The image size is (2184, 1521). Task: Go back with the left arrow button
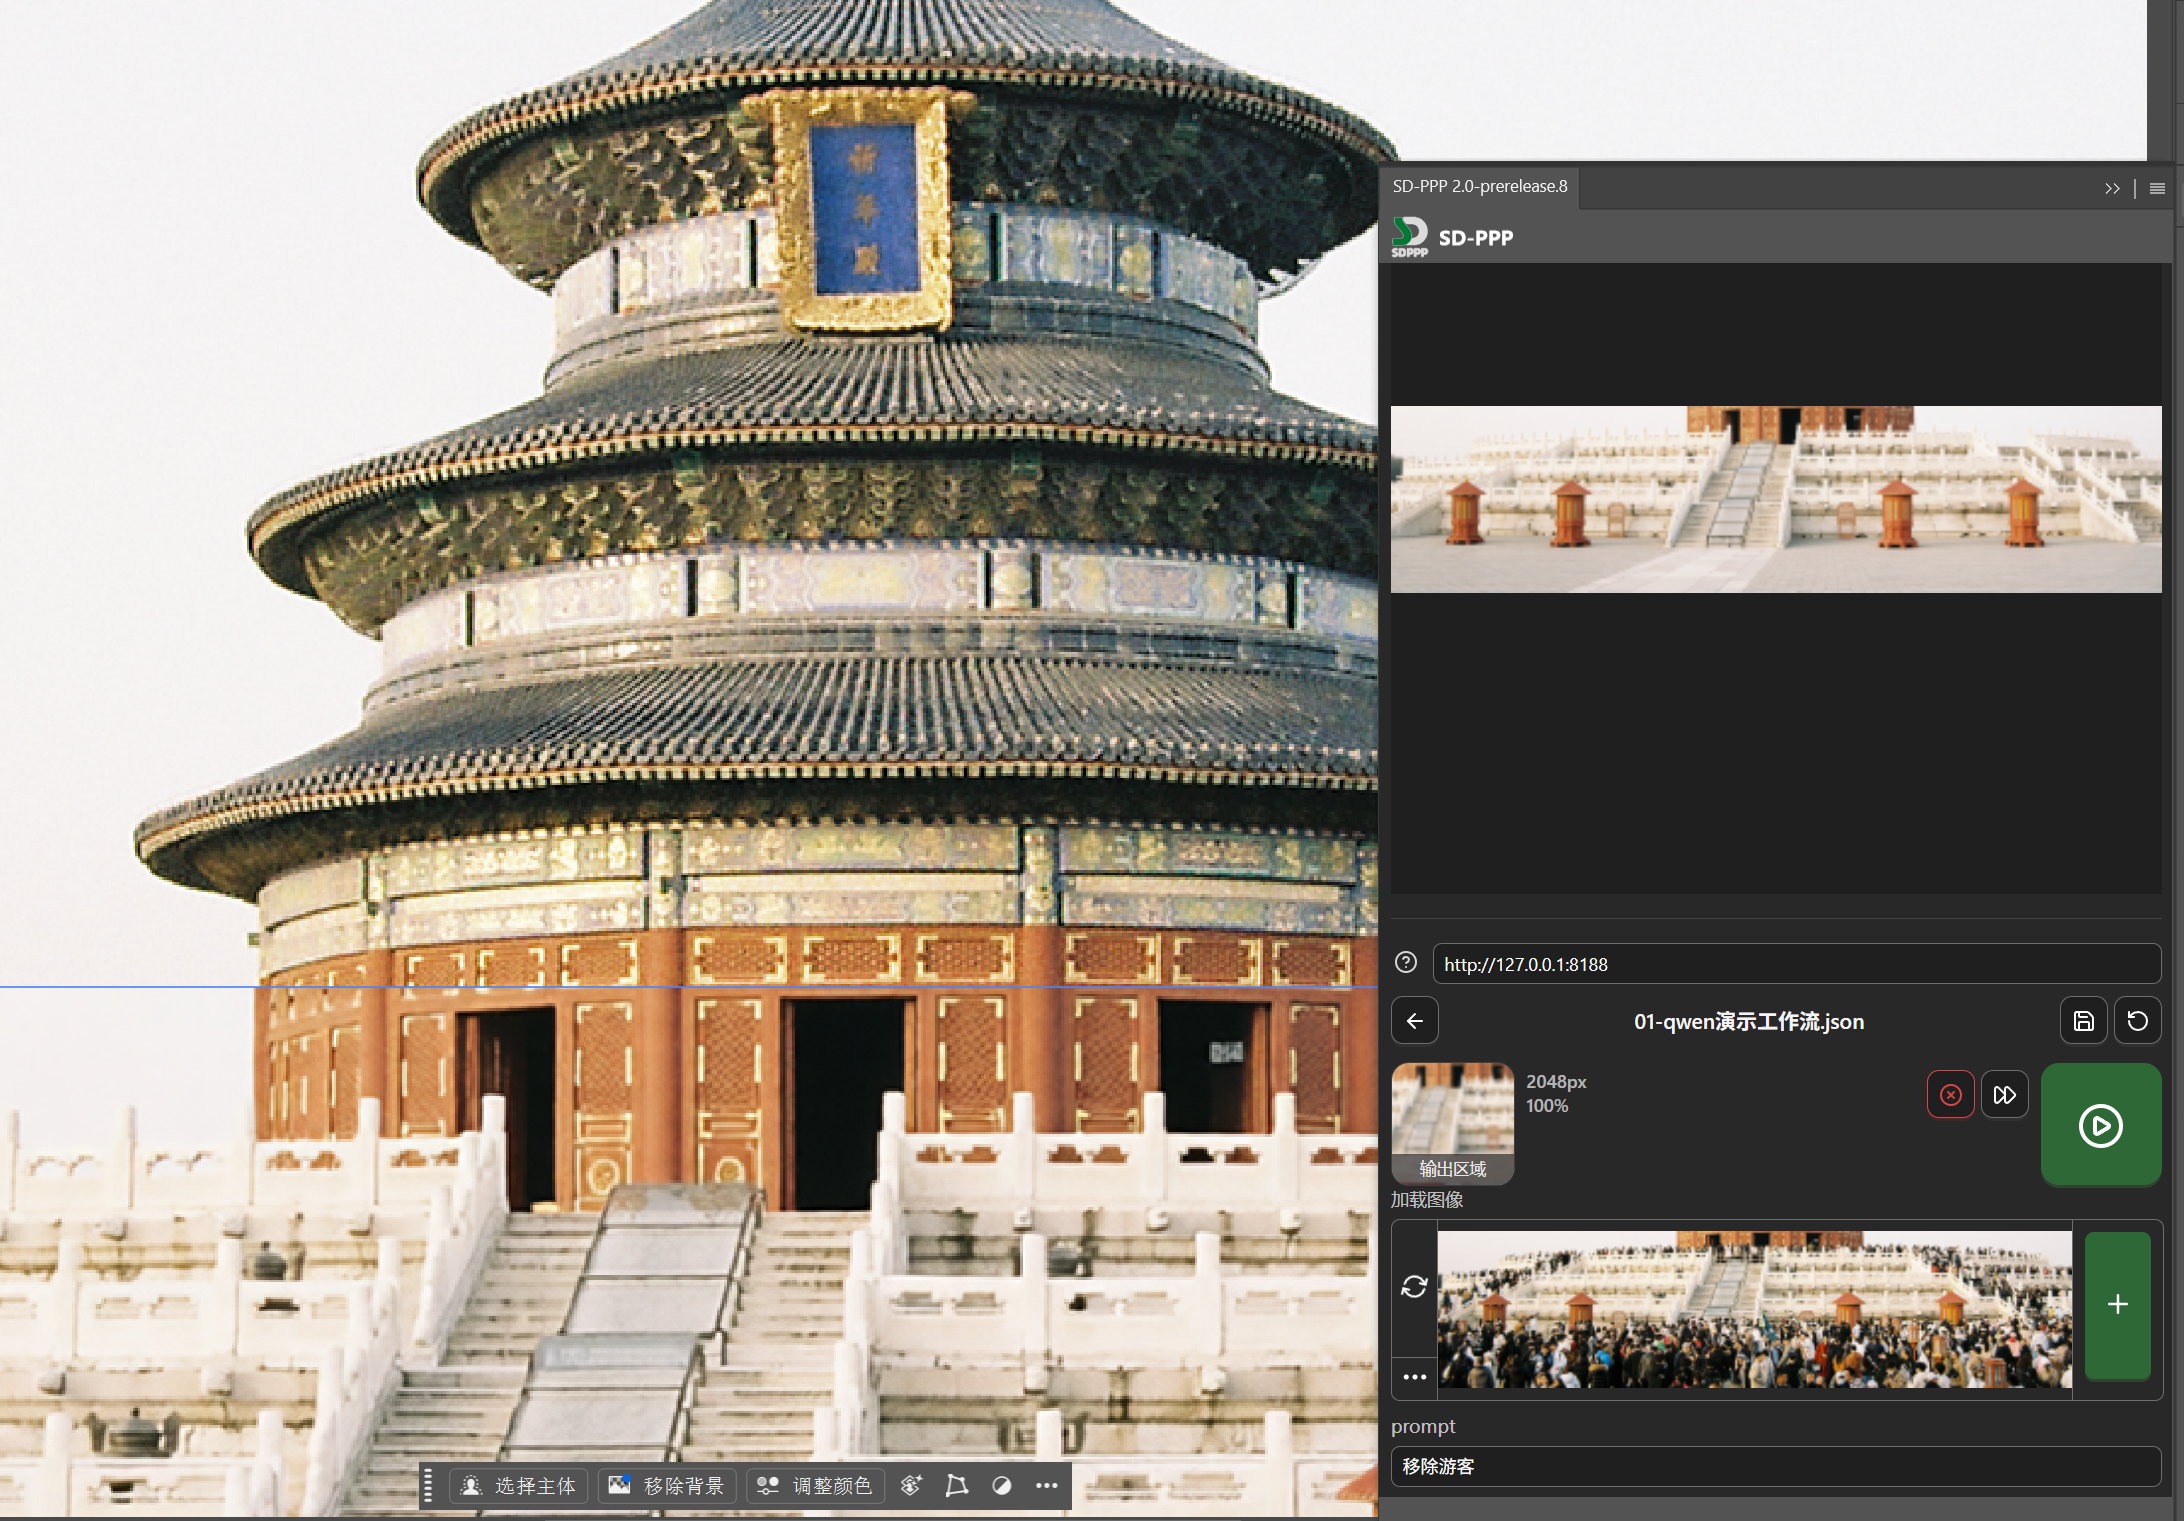[x=1414, y=1021]
